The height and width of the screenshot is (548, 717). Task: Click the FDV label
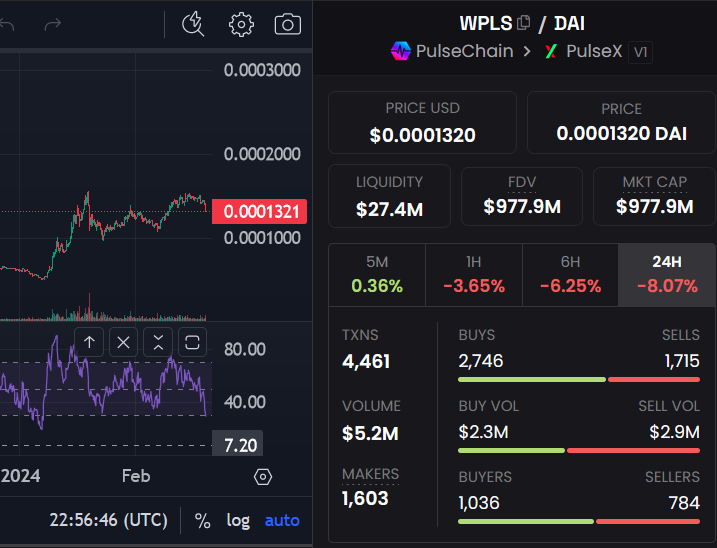click(x=522, y=182)
